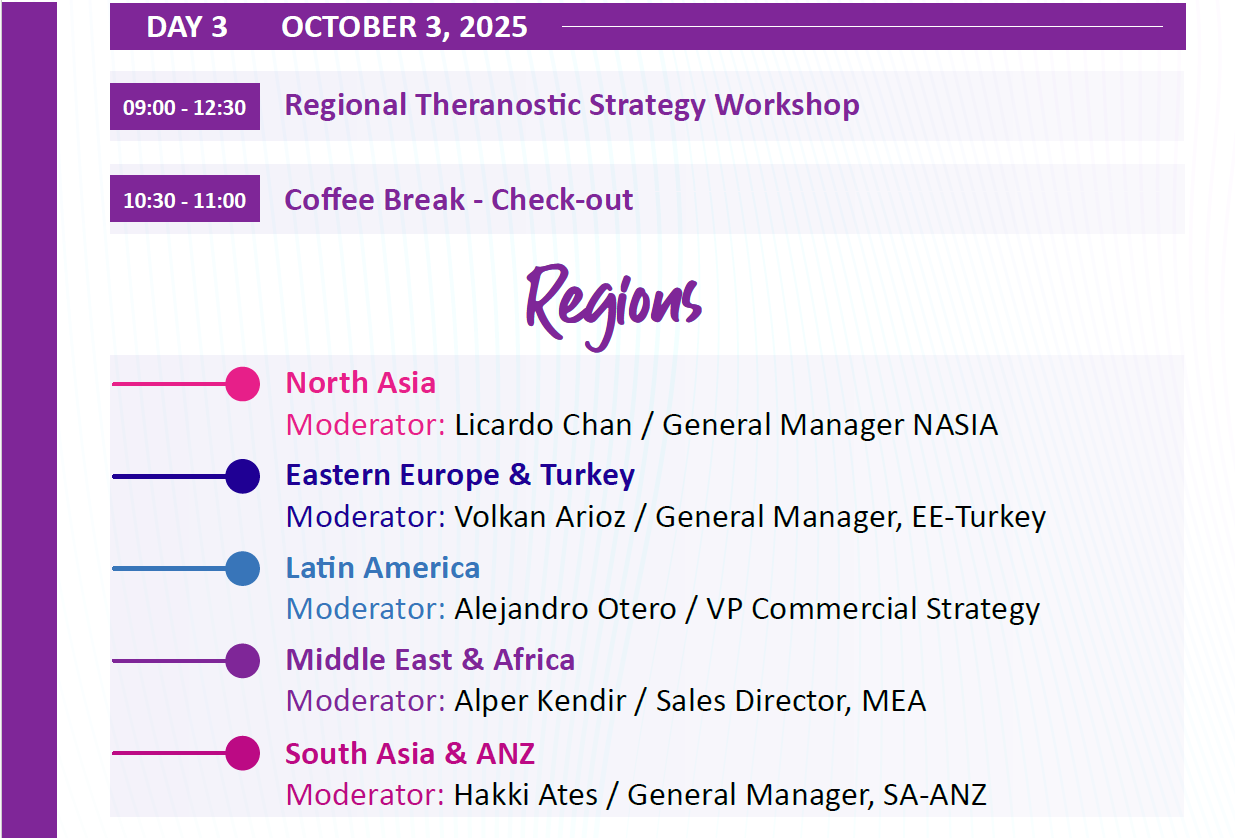Viewport: 1235px width, 838px height.
Task: Click the October 3, 2025 date heading
Action: tap(404, 27)
